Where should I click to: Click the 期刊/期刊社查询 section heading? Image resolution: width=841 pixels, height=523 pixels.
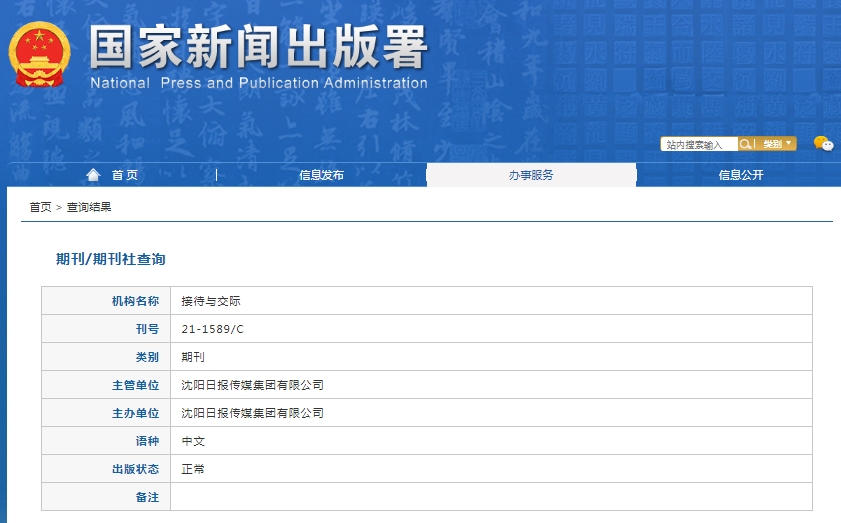click(x=110, y=259)
